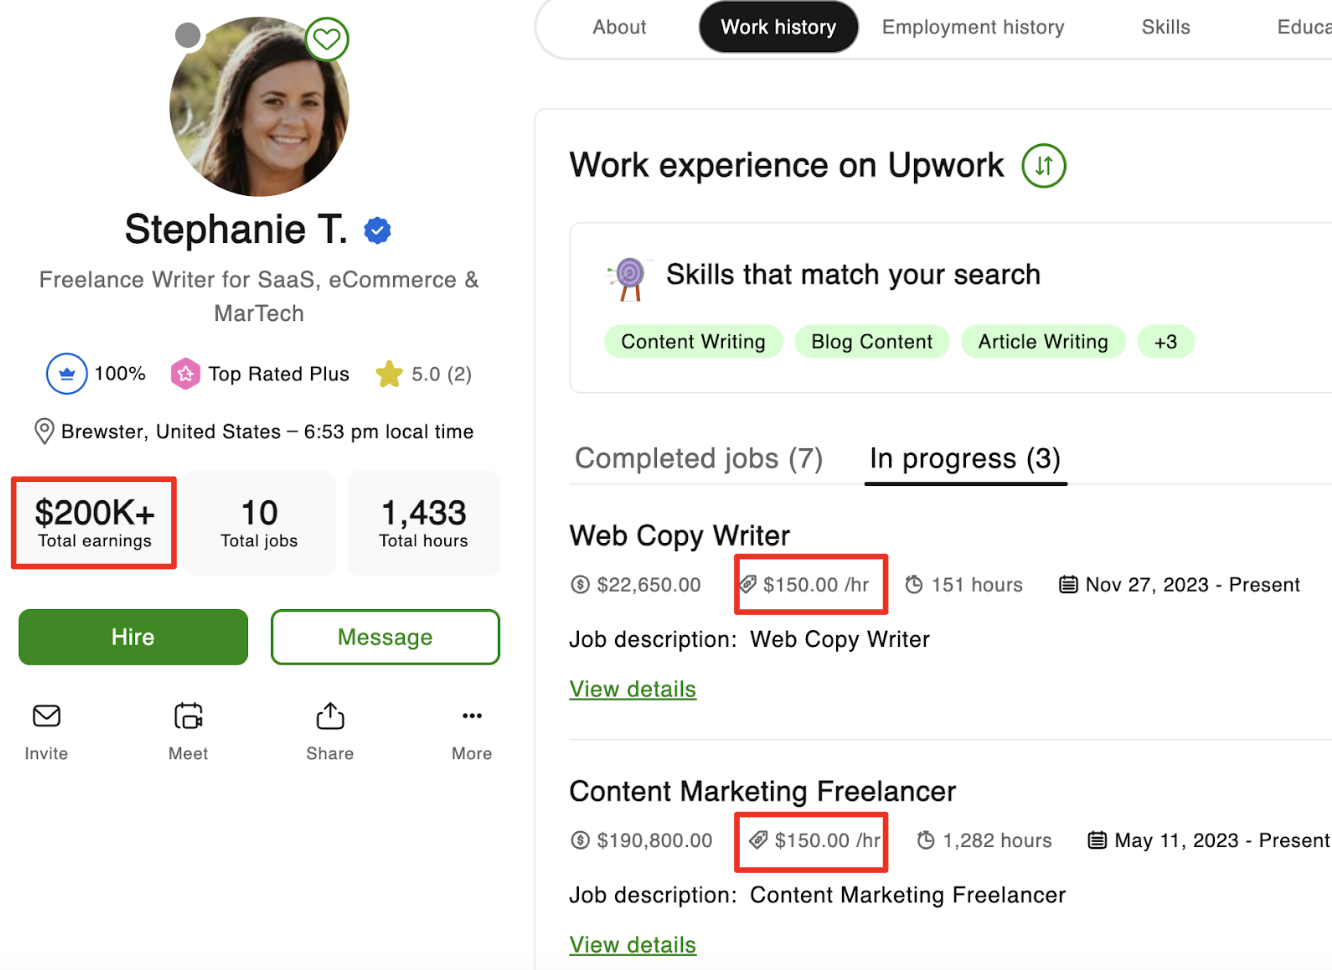Select the About tab
The image size is (1332, 970).
click(x=619, y=27)
